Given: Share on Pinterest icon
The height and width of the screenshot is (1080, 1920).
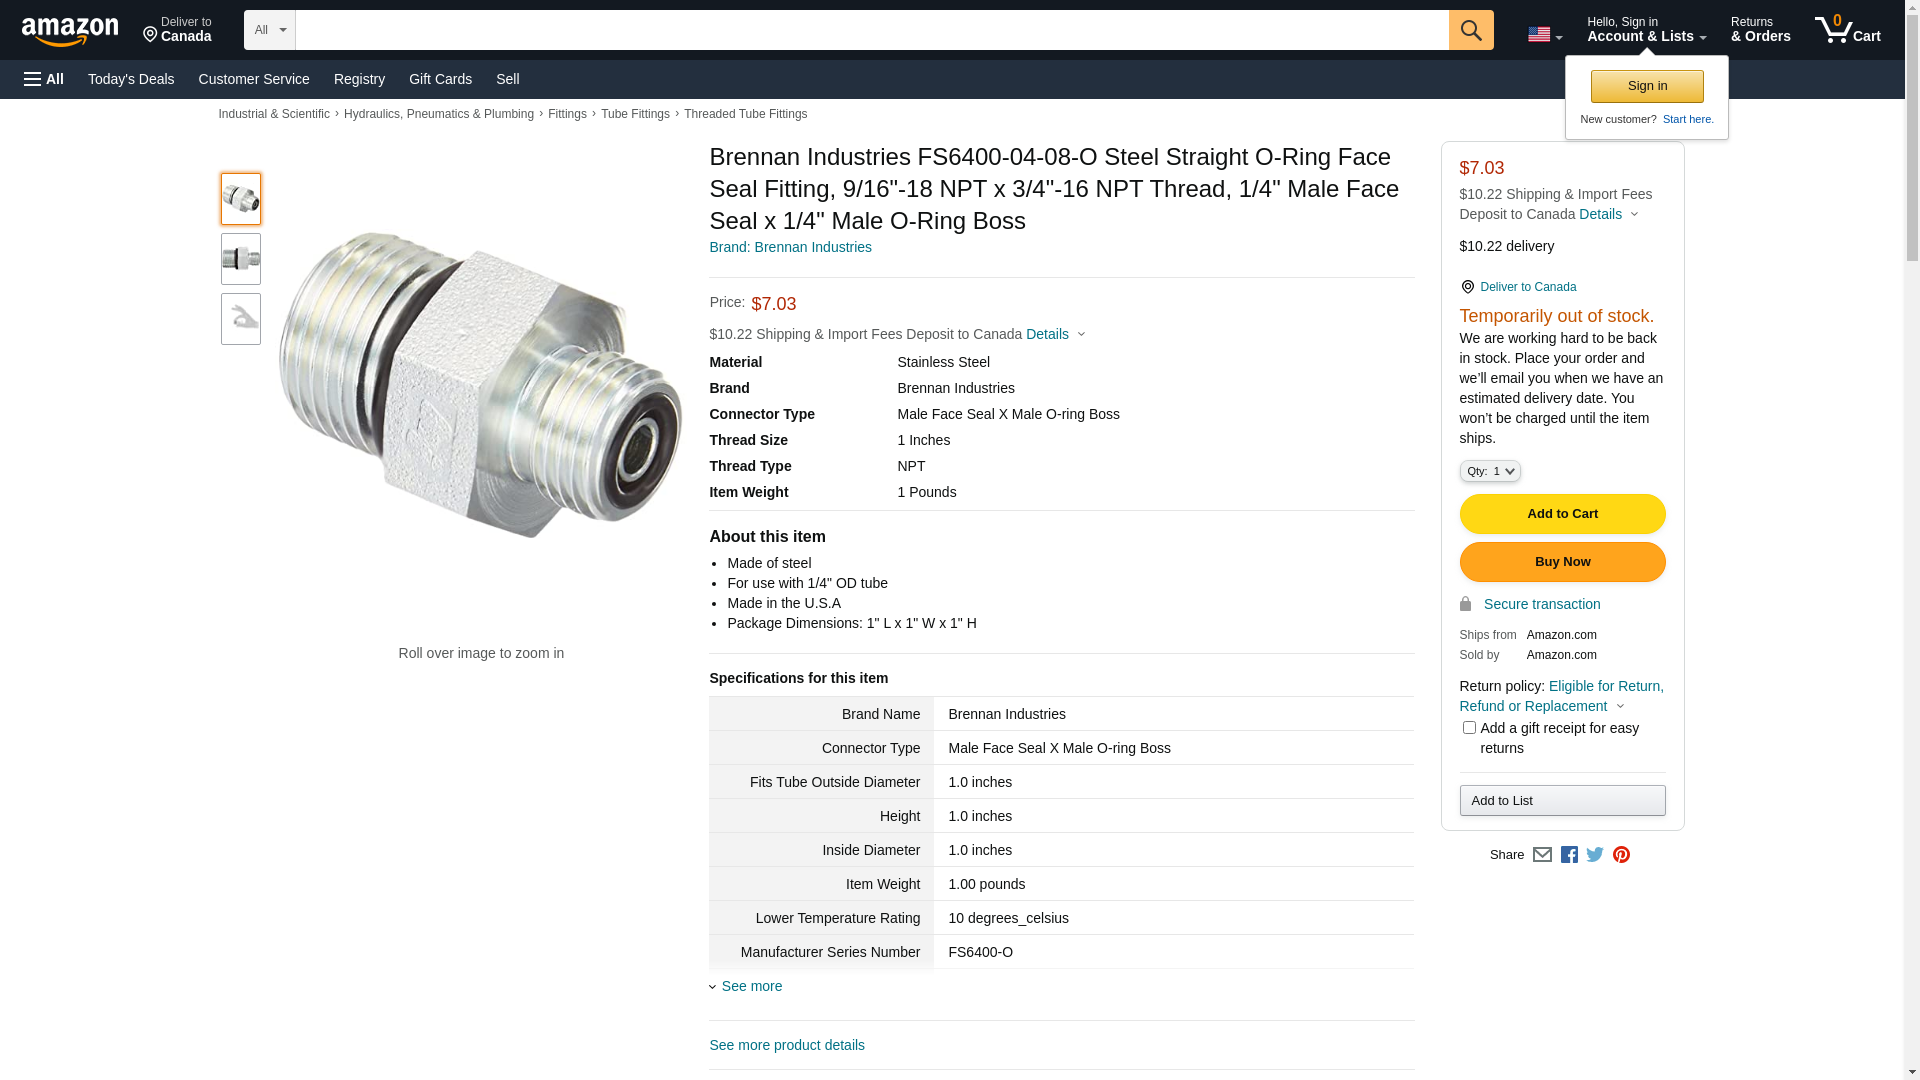Looking at the screenshot, I should point(1621,855).
